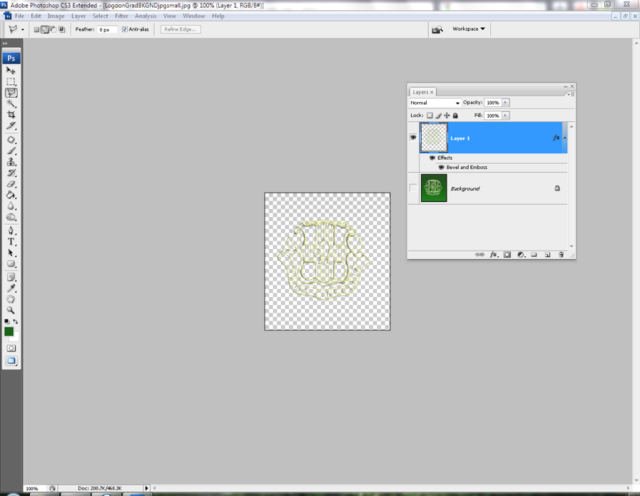640x496 pixels.
Task: Reset default foreground and background colors
Action: point(7,322)
